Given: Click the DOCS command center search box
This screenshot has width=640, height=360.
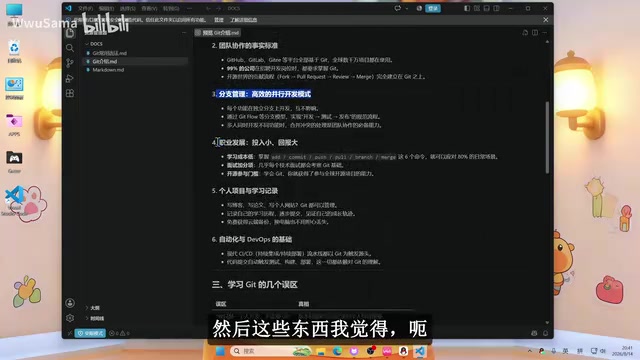Looking at the screenshot, I should click(234, 8).
